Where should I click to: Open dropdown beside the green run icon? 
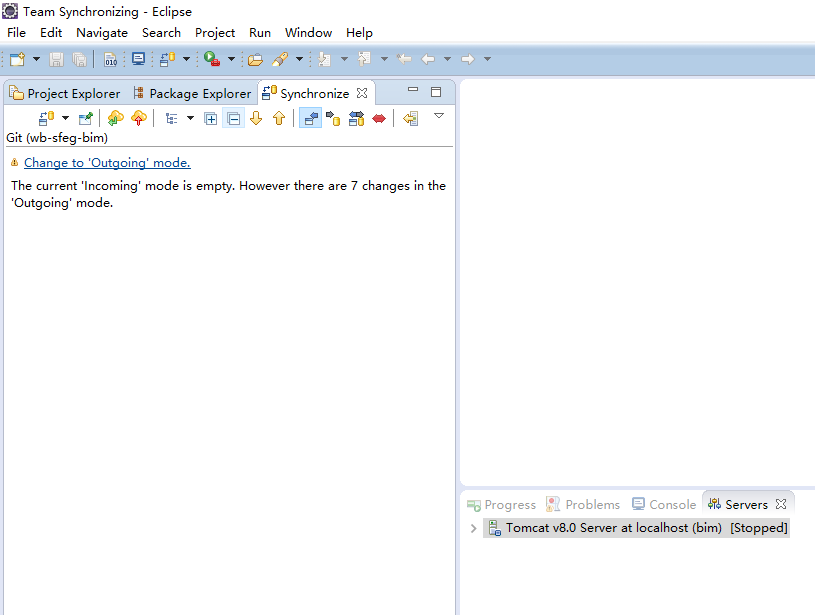point(231,59)
